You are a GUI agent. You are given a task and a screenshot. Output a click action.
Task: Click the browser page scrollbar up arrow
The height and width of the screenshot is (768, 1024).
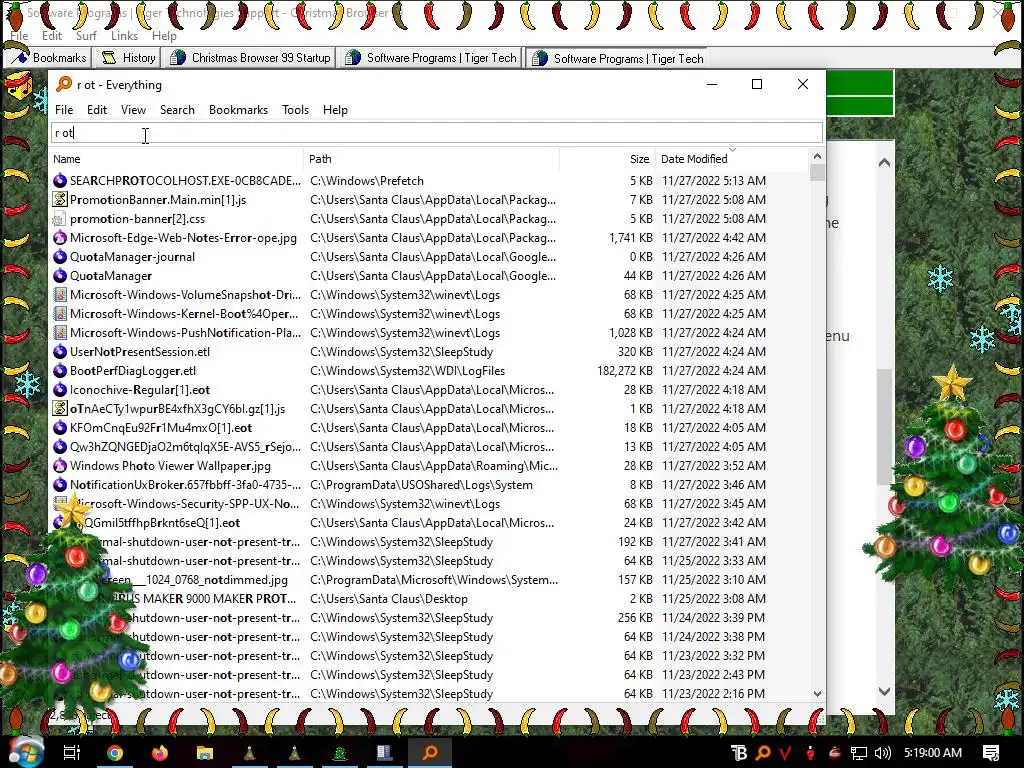coord(884,162)
